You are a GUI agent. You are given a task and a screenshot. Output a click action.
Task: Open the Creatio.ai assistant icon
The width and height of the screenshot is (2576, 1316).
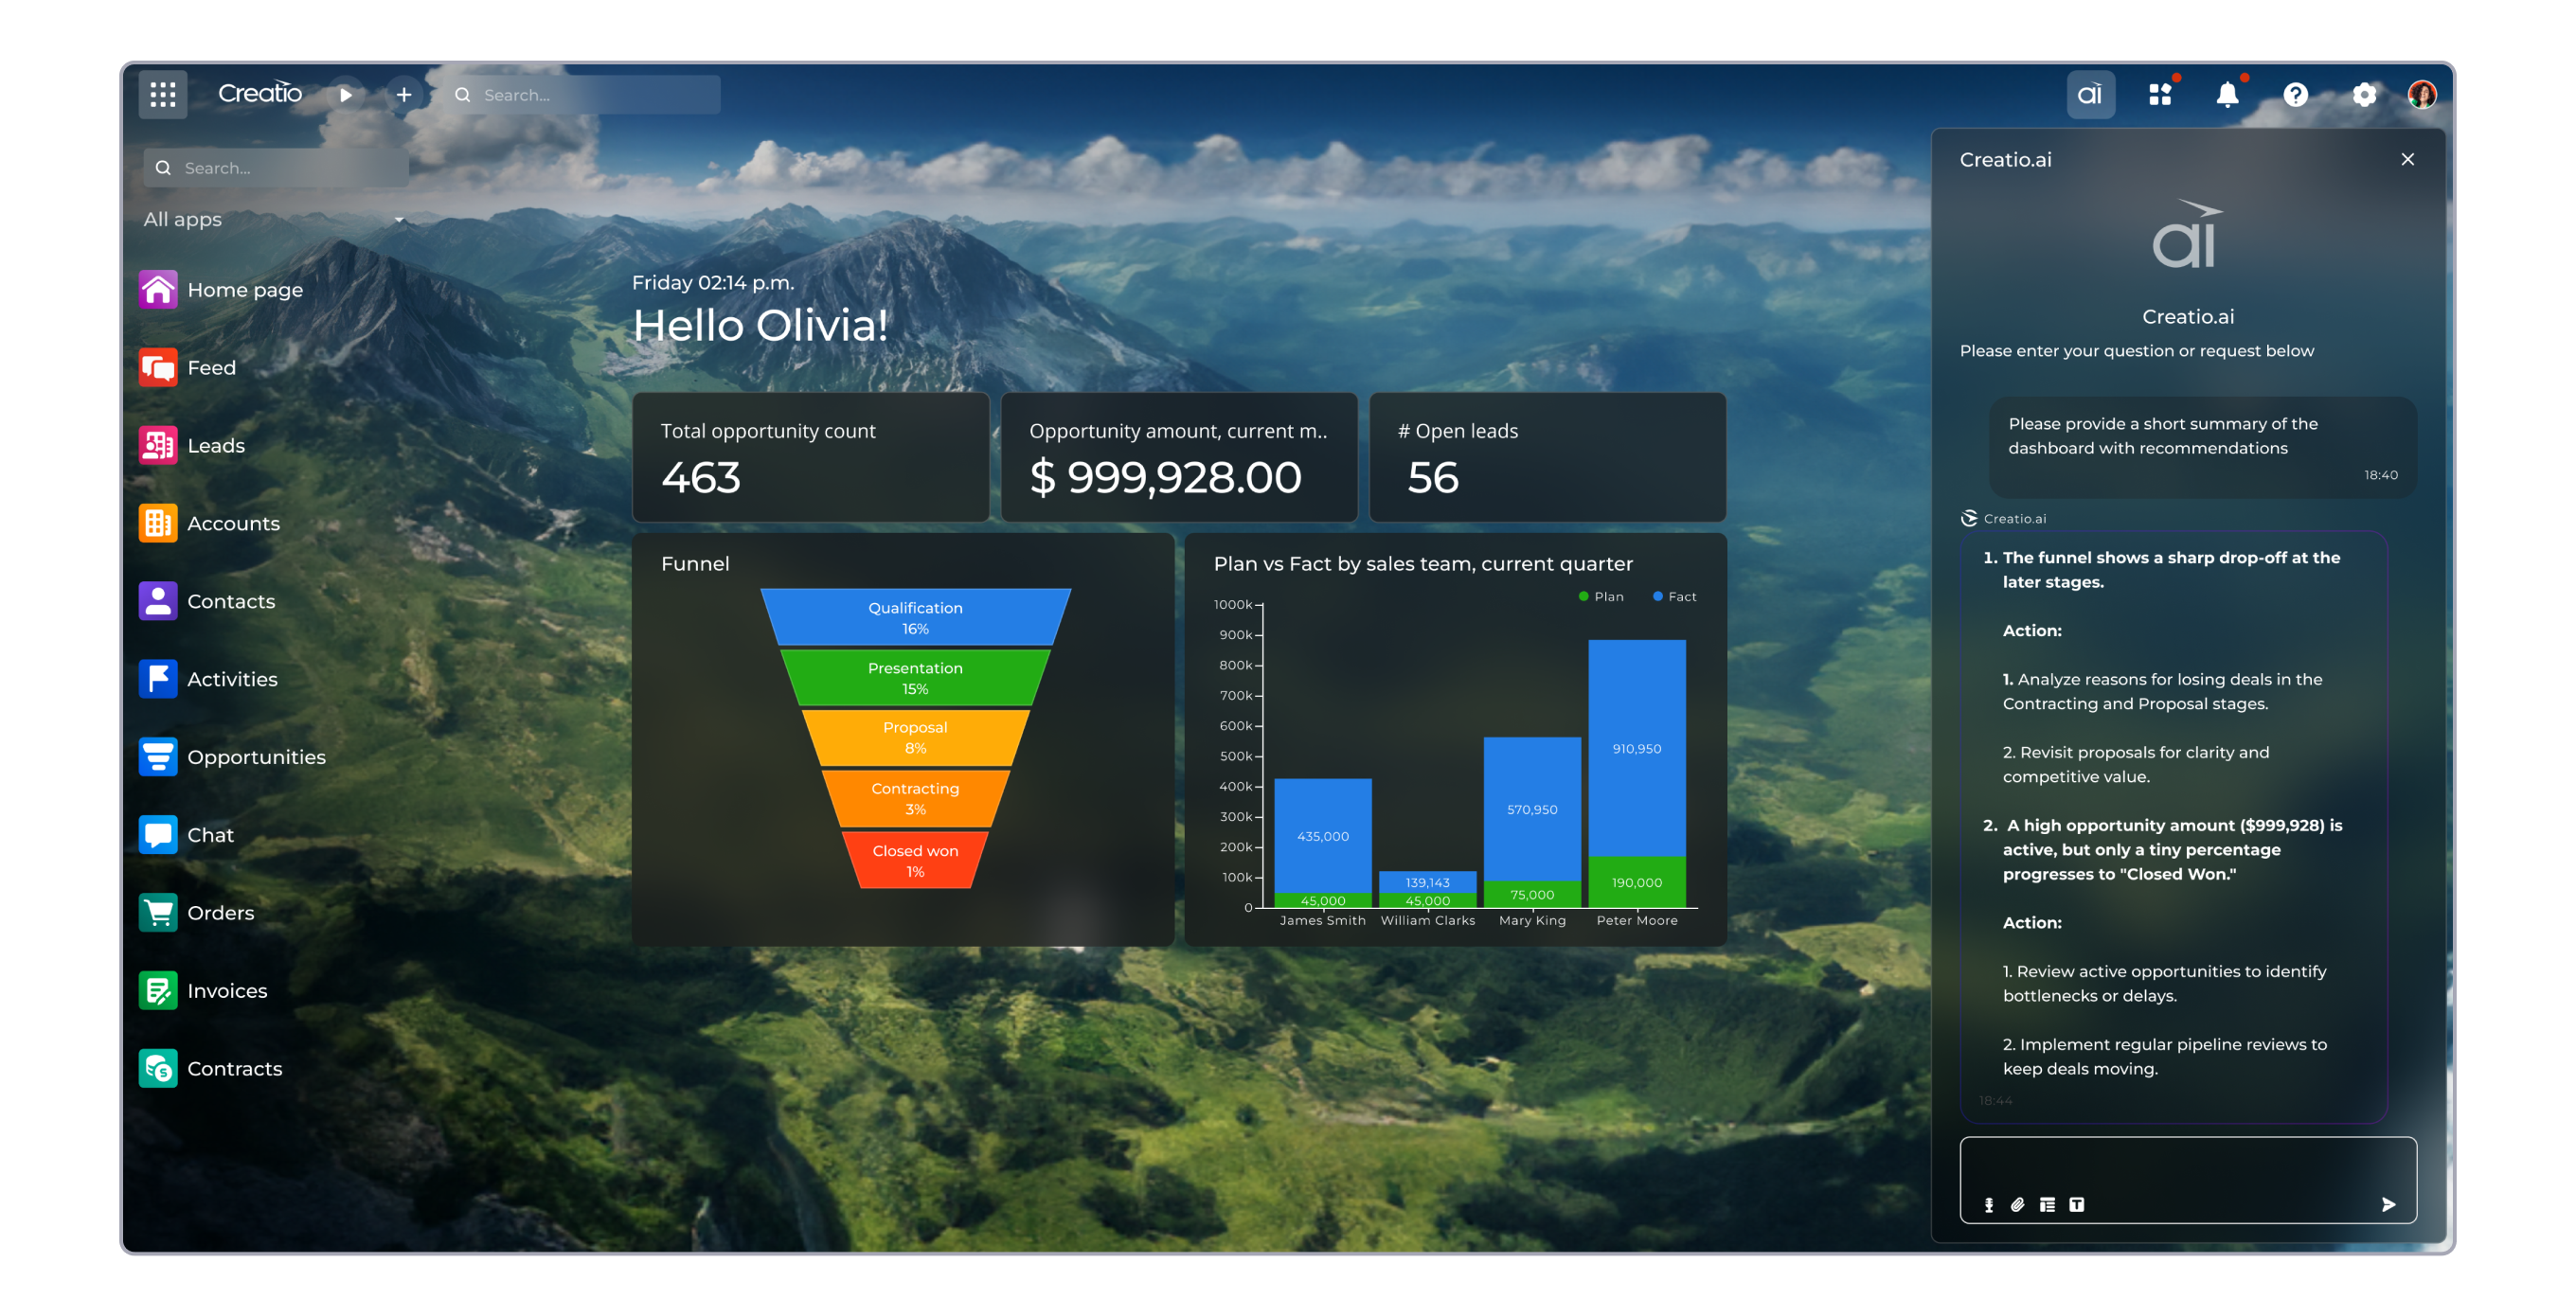point(2091,95)
